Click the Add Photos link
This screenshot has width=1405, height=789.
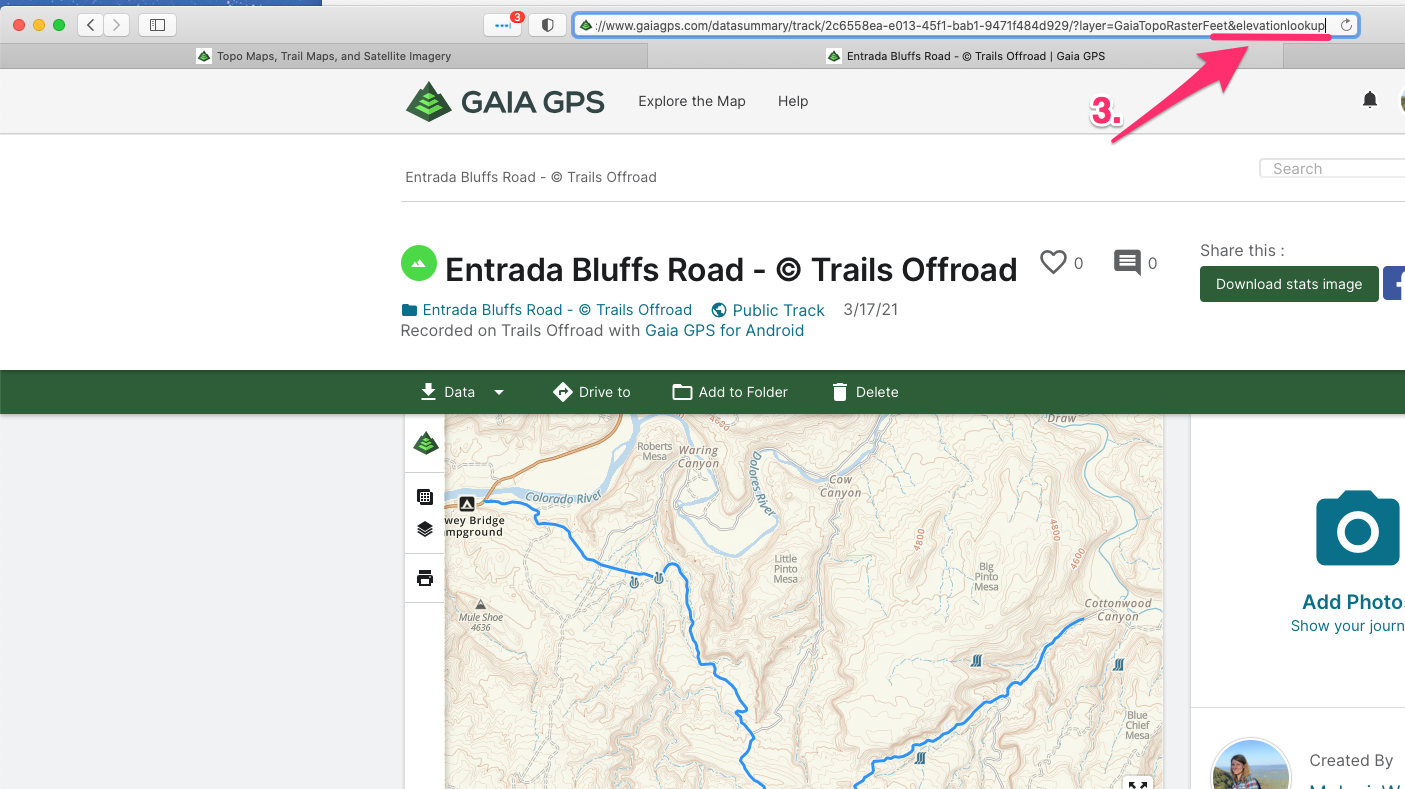[x=1353, y=602]
